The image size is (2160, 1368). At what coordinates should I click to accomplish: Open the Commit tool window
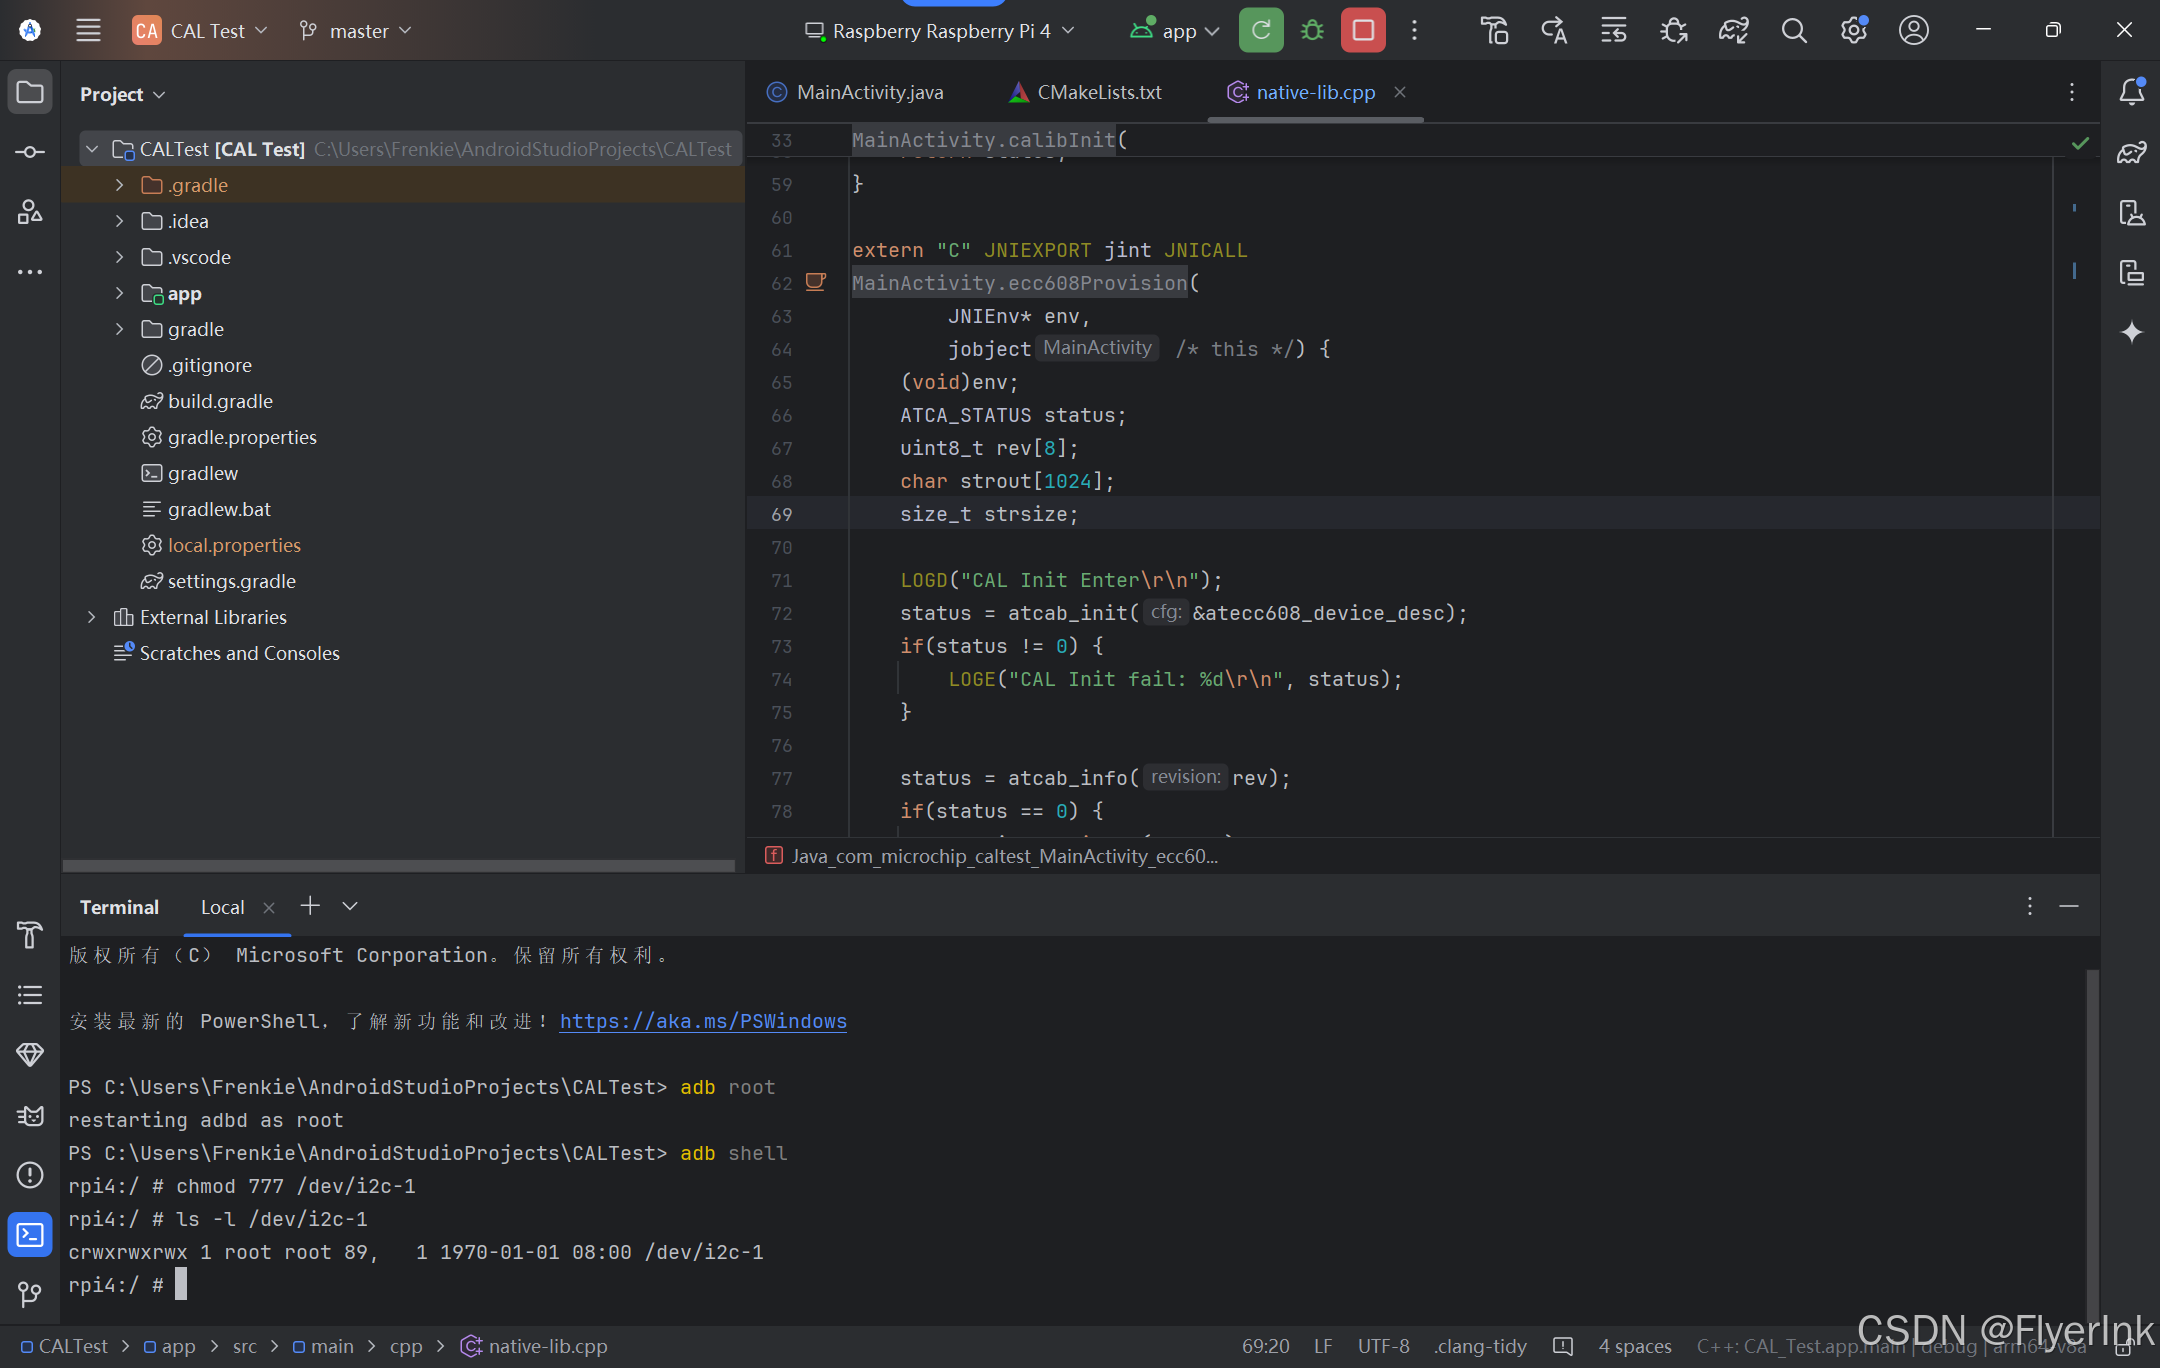[x=30, y=152]
